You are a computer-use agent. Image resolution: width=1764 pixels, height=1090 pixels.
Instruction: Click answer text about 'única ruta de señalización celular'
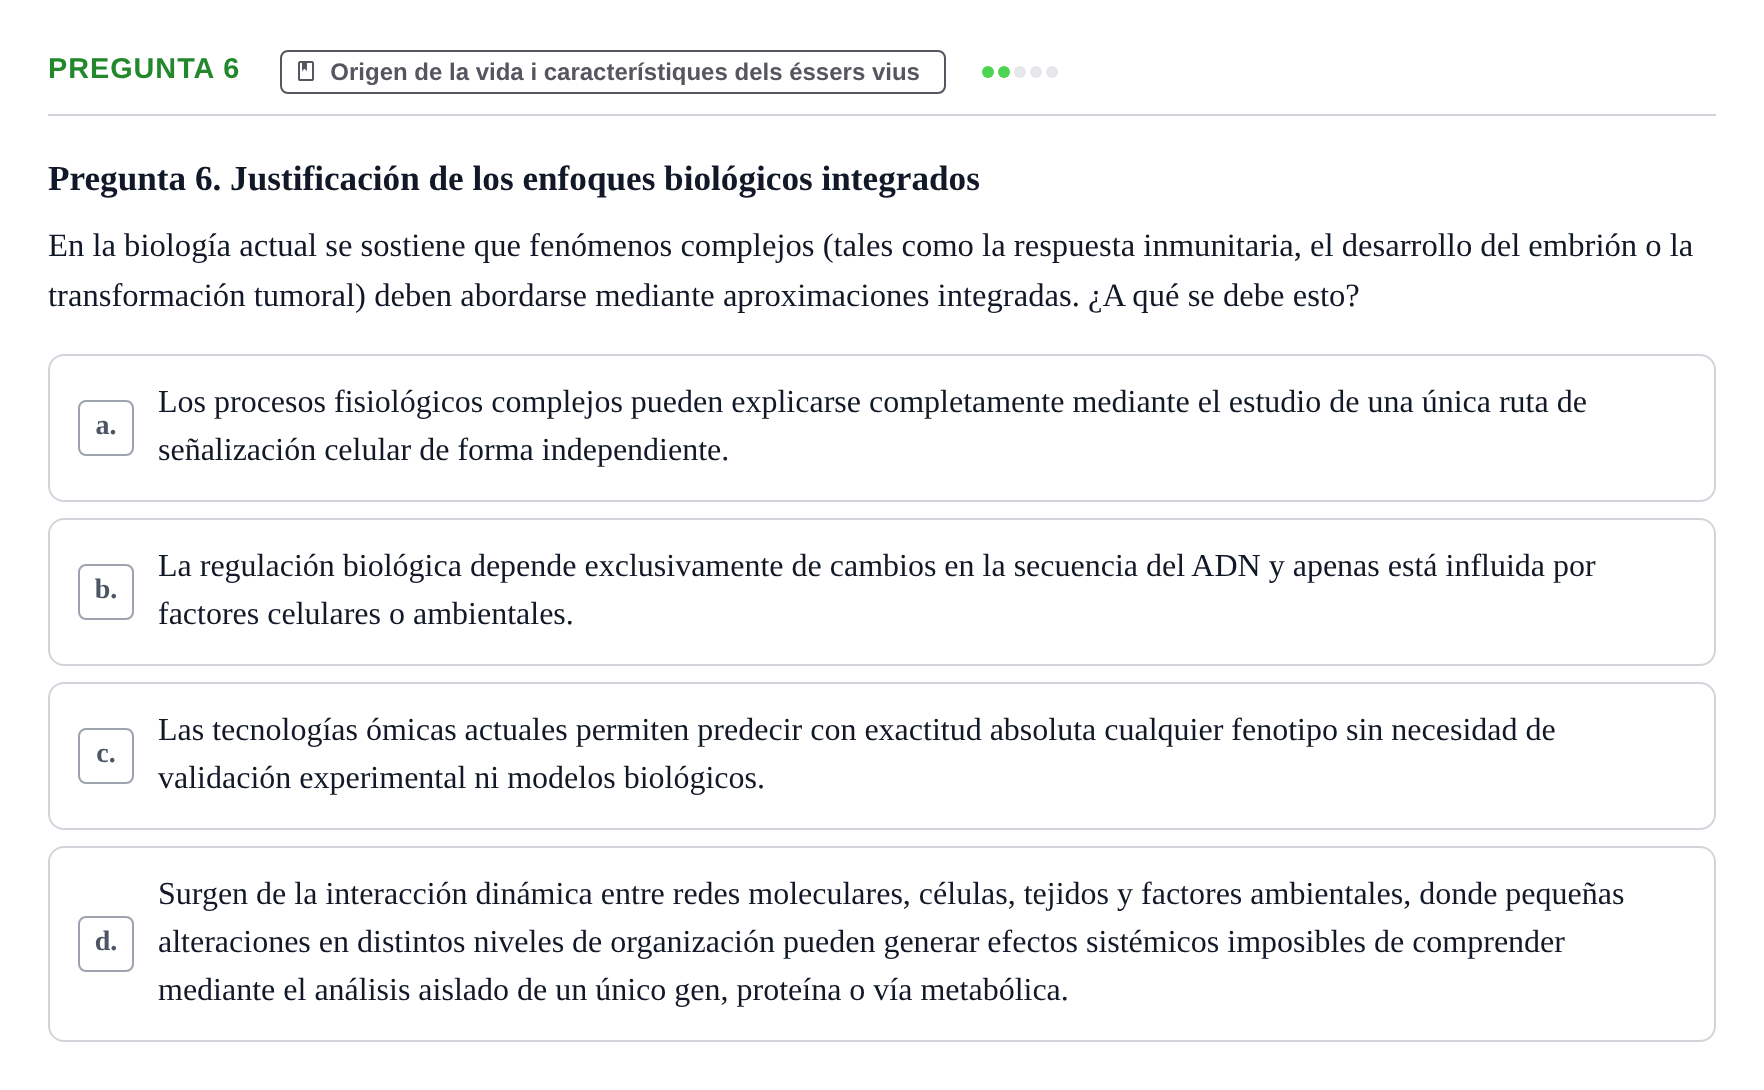[x=872, y=426]
